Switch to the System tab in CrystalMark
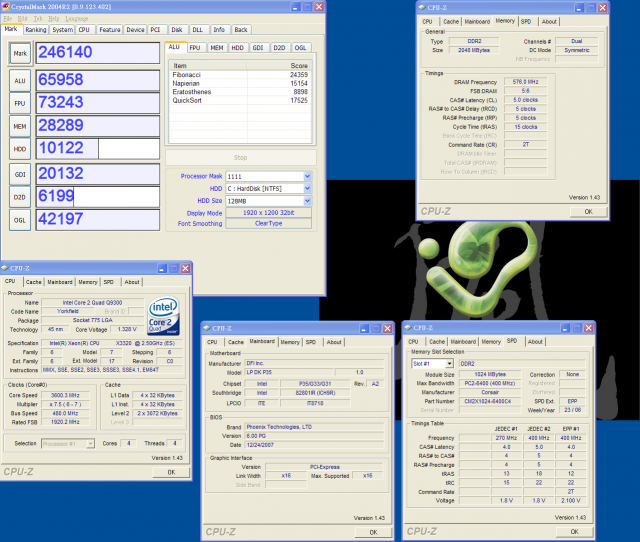640x542 pixels. pyautogui.click(x=62, y=30)
